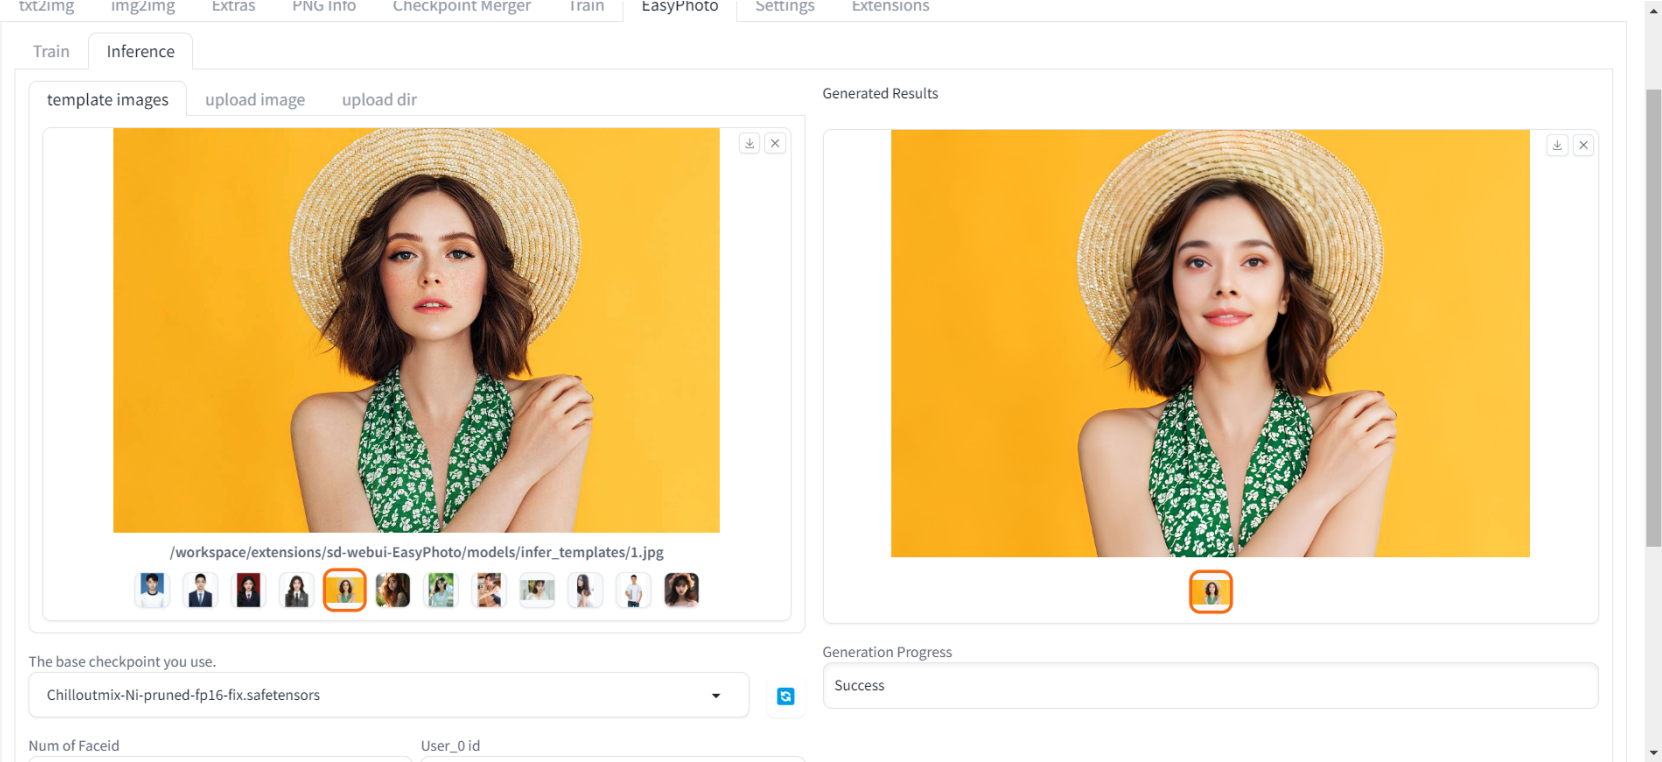Open the upload image tab
The width and height of the screenshot is (1662, 762).
coord(255,100)
